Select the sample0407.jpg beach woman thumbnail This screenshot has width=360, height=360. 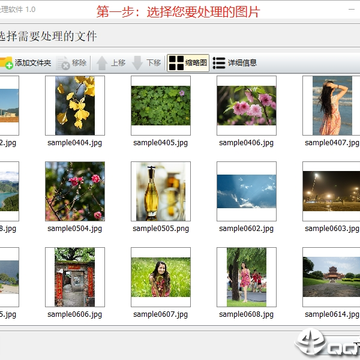[x=331, y=105]
